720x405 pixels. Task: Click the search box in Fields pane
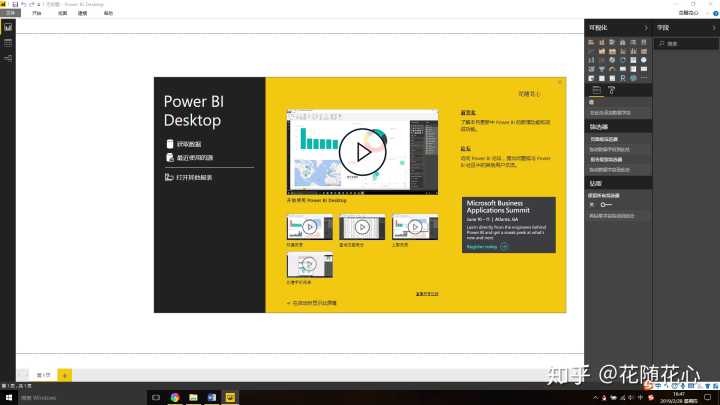click(690, 44)
